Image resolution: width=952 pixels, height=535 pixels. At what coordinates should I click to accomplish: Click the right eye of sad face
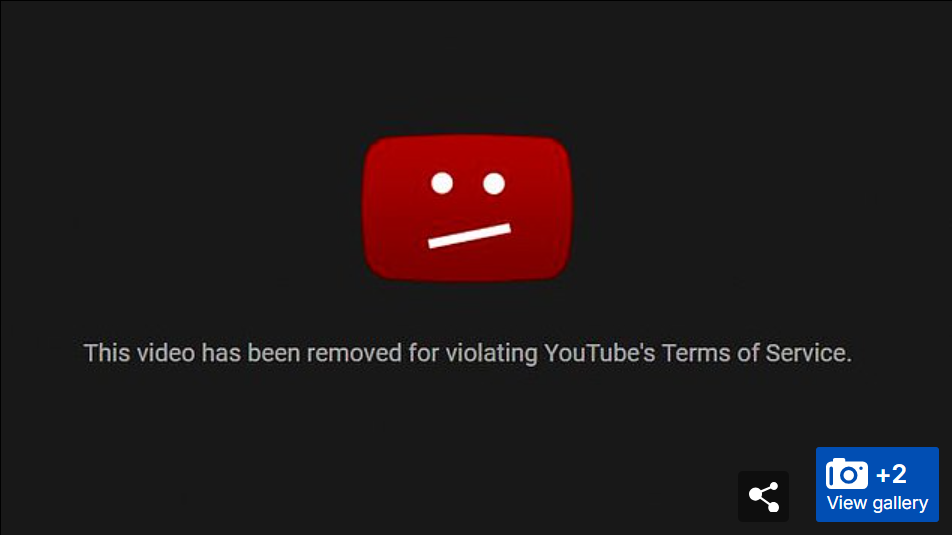coord(494,183)
